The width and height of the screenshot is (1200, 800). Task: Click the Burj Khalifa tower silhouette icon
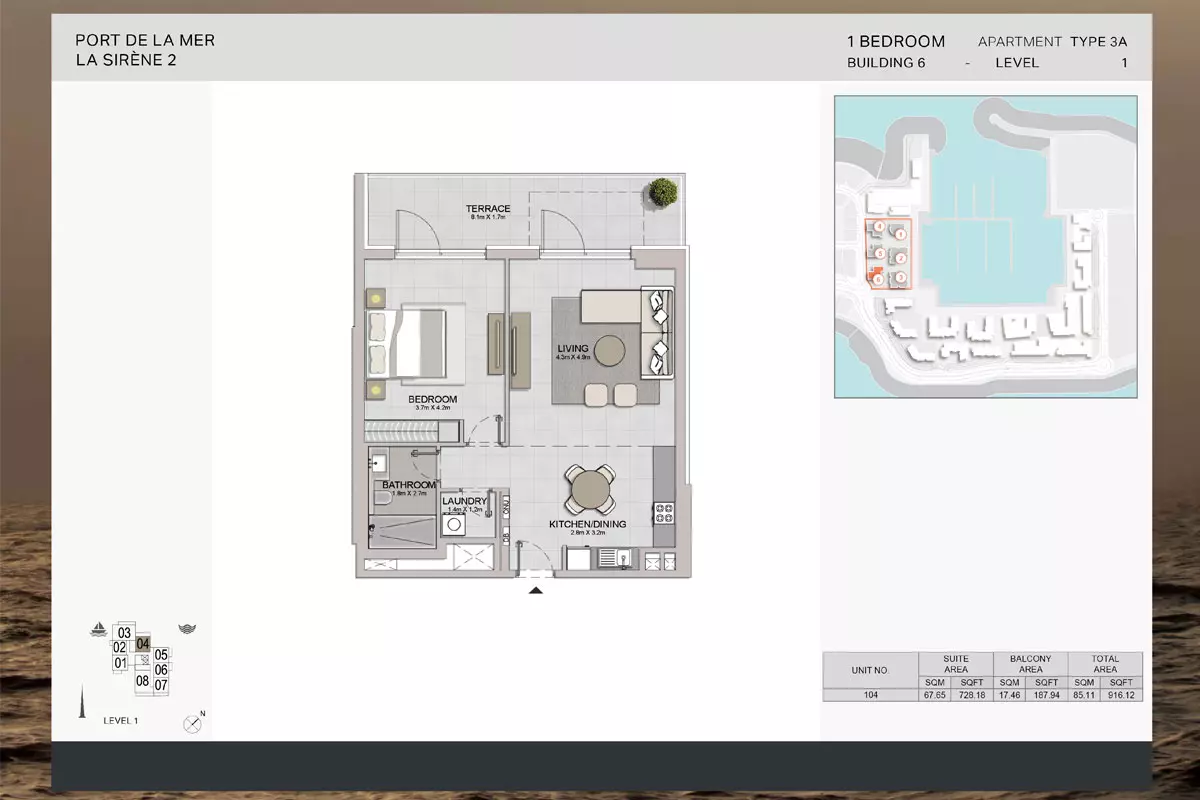81,699
